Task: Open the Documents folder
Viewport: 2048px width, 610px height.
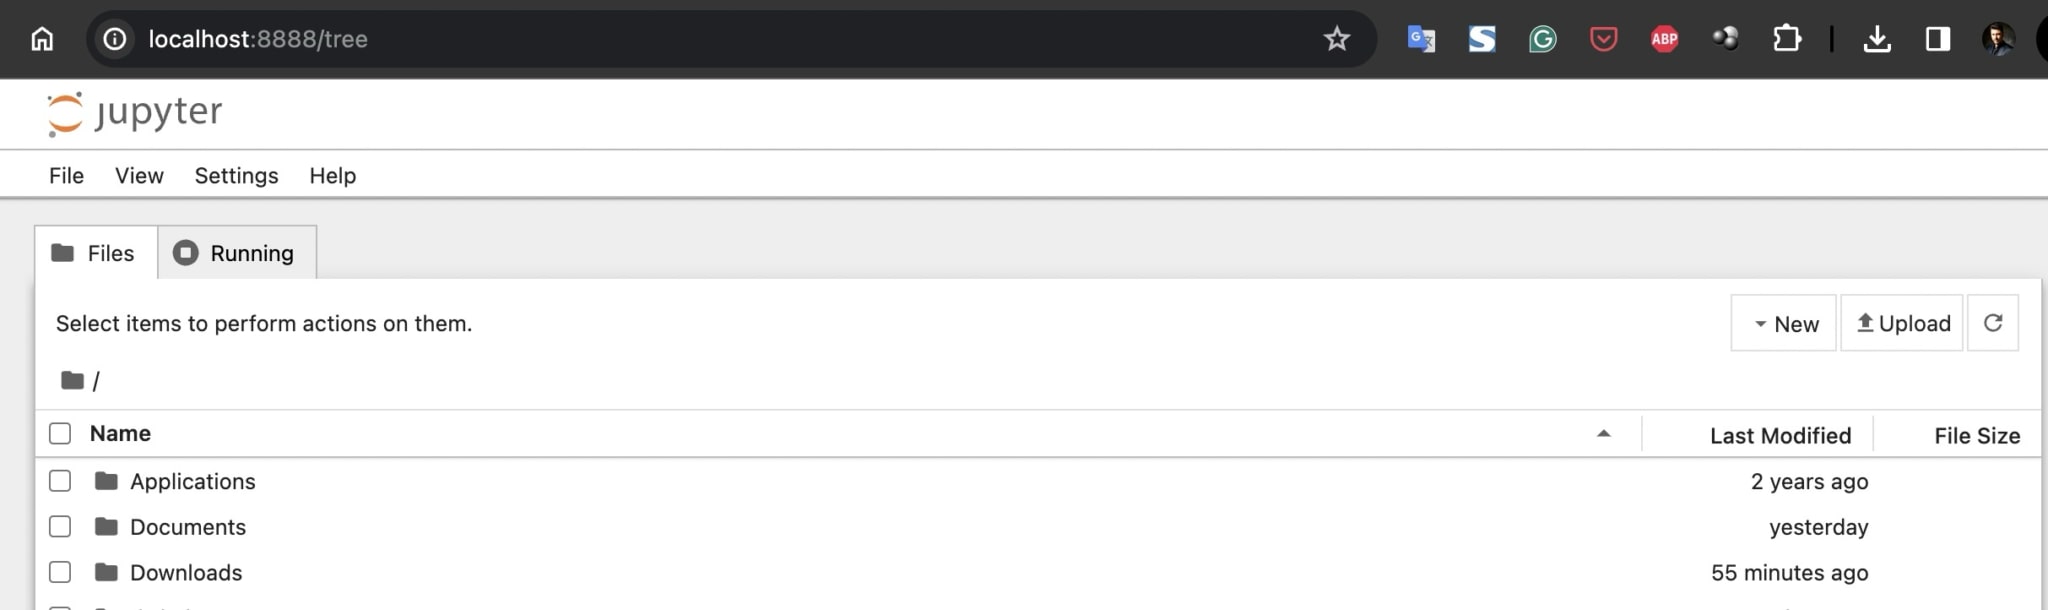Action: (x=188, y=526)
